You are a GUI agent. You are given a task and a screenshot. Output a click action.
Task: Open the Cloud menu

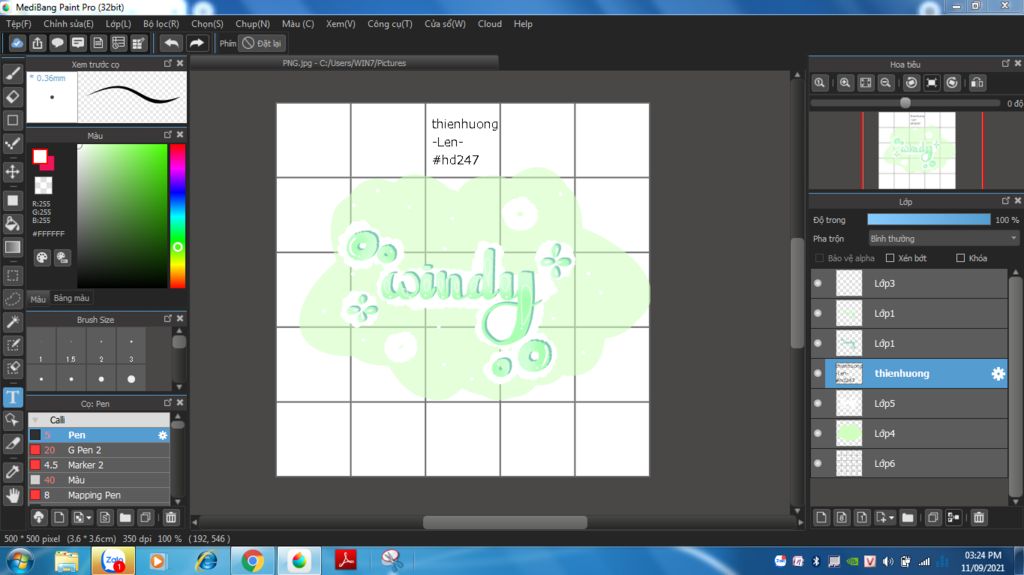[x=489, y=24]
